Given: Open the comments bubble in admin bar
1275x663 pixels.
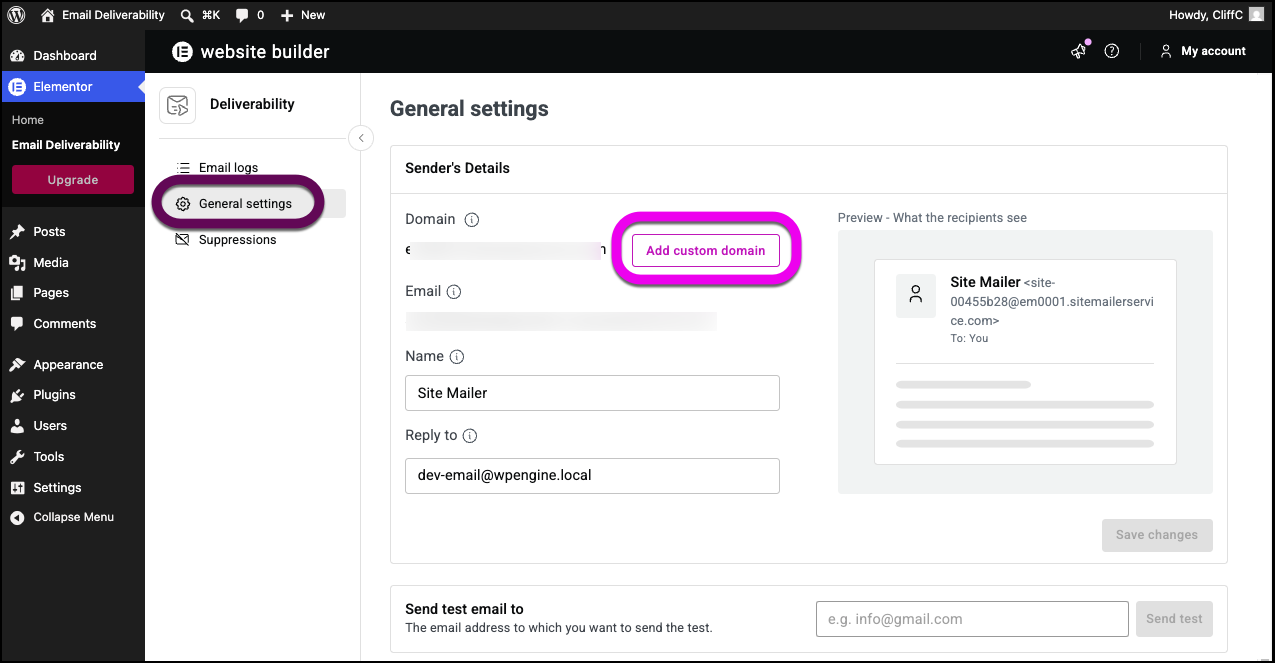Looking at the screenshot, I should point(250,15).
